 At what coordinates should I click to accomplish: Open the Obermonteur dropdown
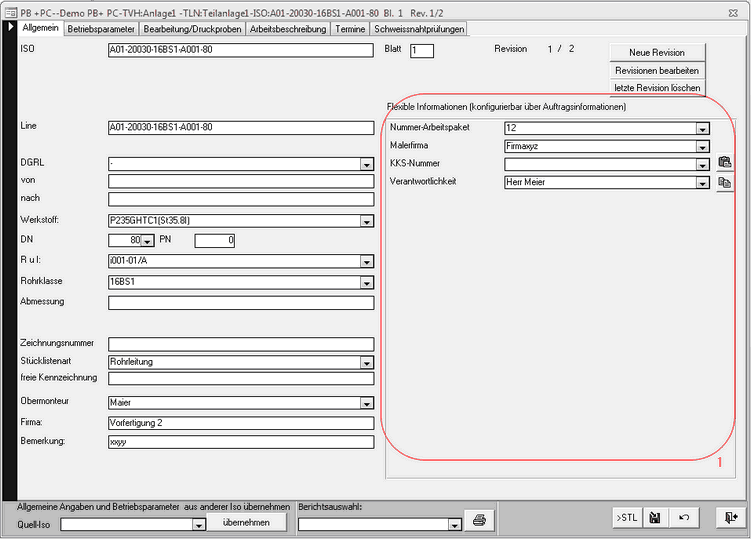tap(367, 404)
